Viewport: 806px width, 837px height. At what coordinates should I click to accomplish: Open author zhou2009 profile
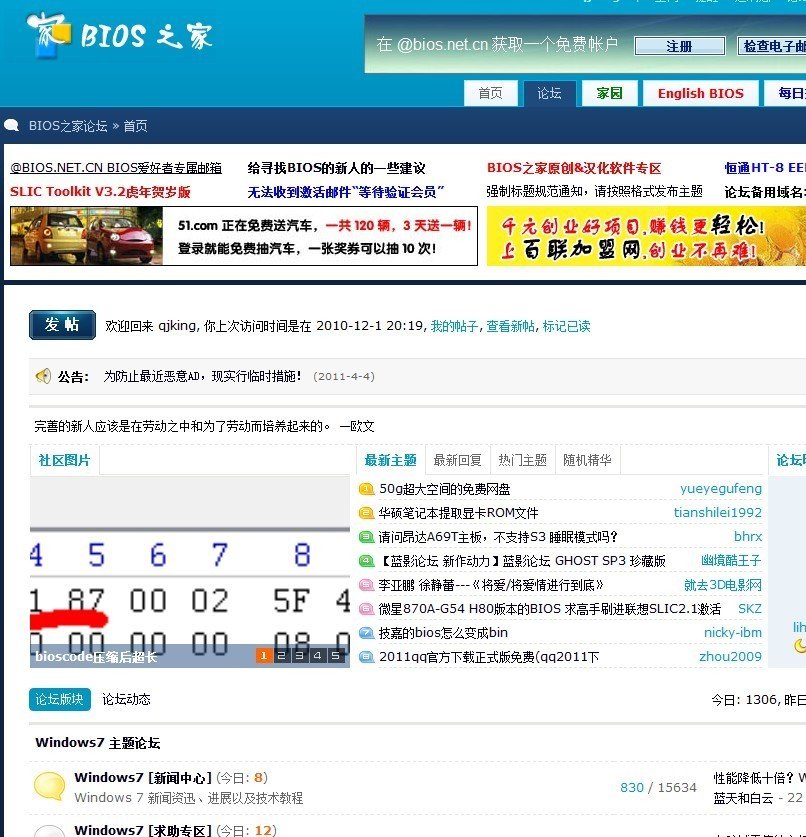(730, 657)
